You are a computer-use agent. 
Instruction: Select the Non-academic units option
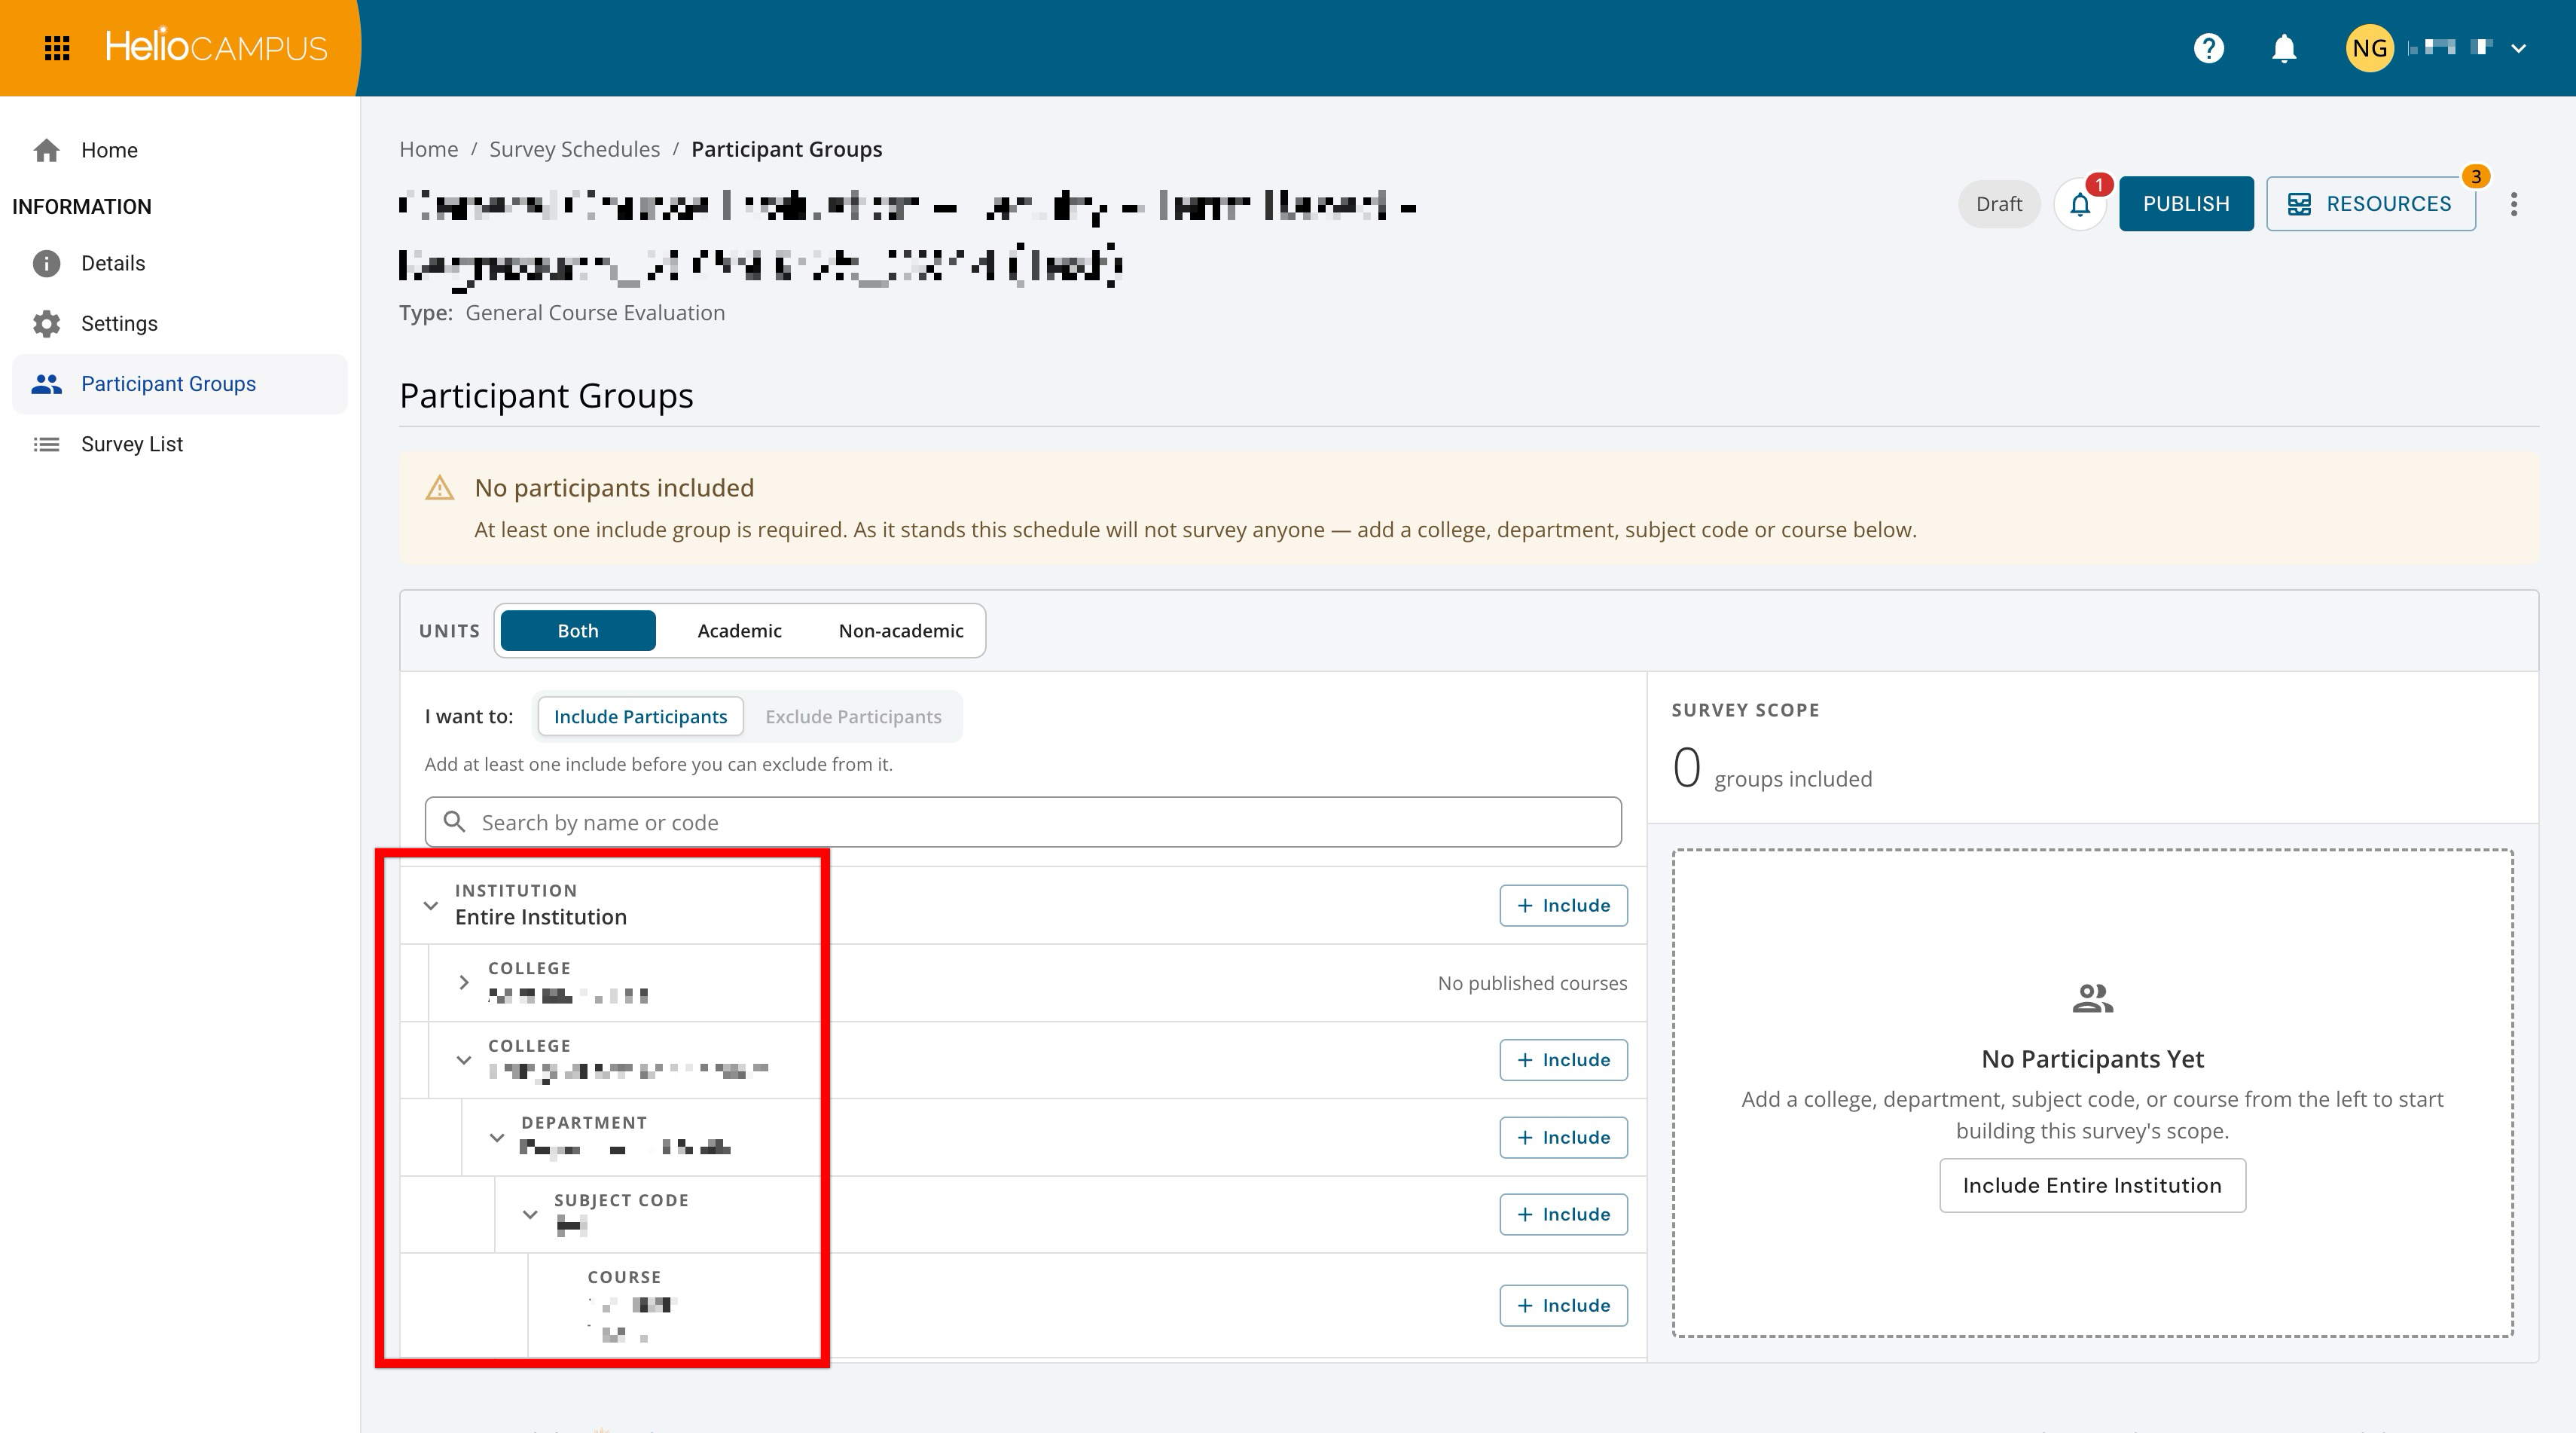[901, 631]
